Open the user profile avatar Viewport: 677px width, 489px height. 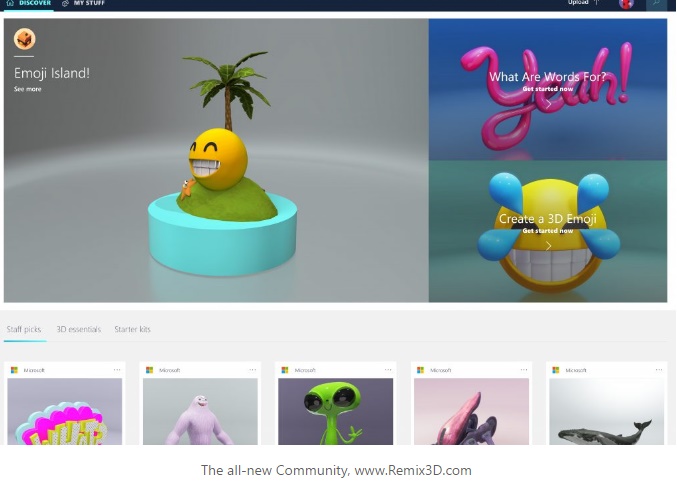626,4
